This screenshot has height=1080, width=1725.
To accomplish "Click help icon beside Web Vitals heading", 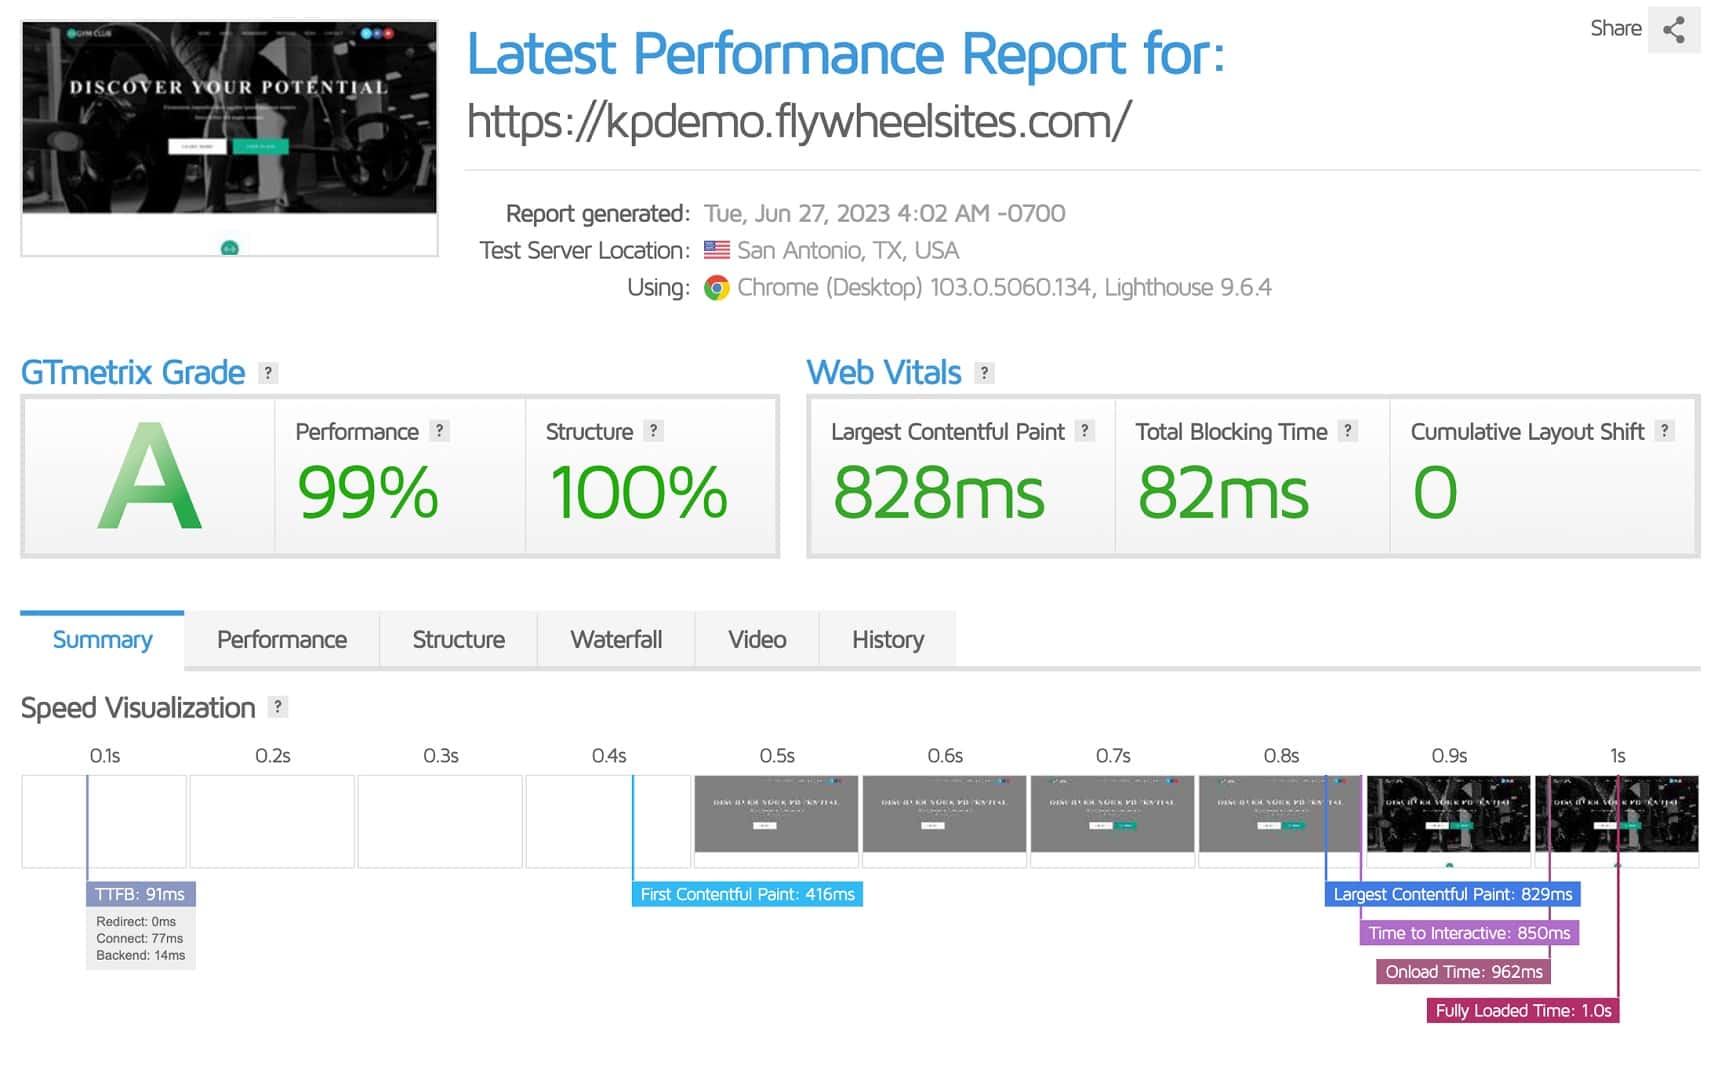I will point(984,373).
